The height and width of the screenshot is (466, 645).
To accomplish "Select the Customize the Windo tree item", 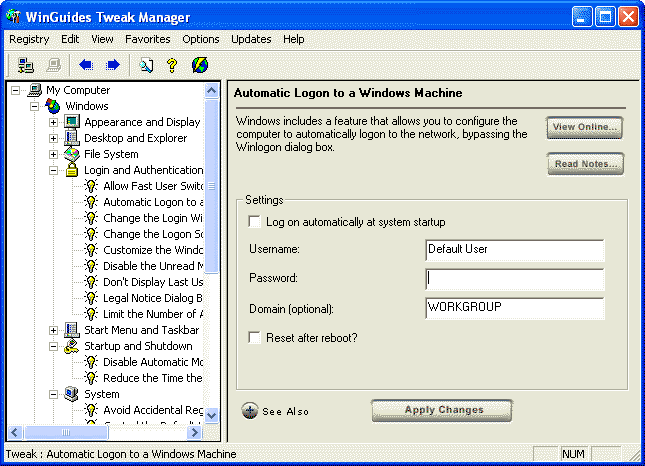I will coord(153,250).
